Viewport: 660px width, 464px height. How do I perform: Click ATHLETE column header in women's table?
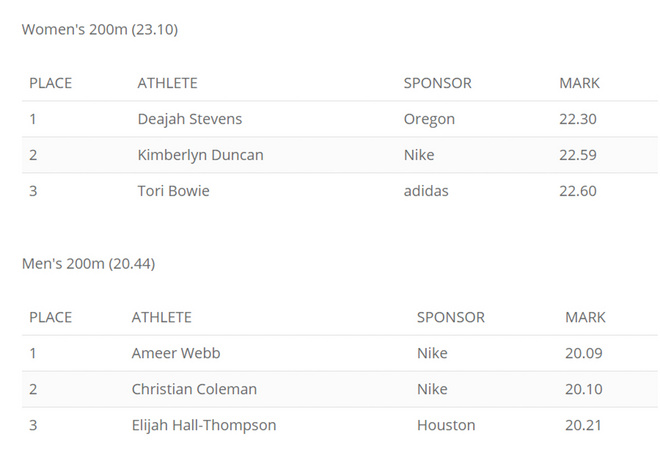[168, 83]
